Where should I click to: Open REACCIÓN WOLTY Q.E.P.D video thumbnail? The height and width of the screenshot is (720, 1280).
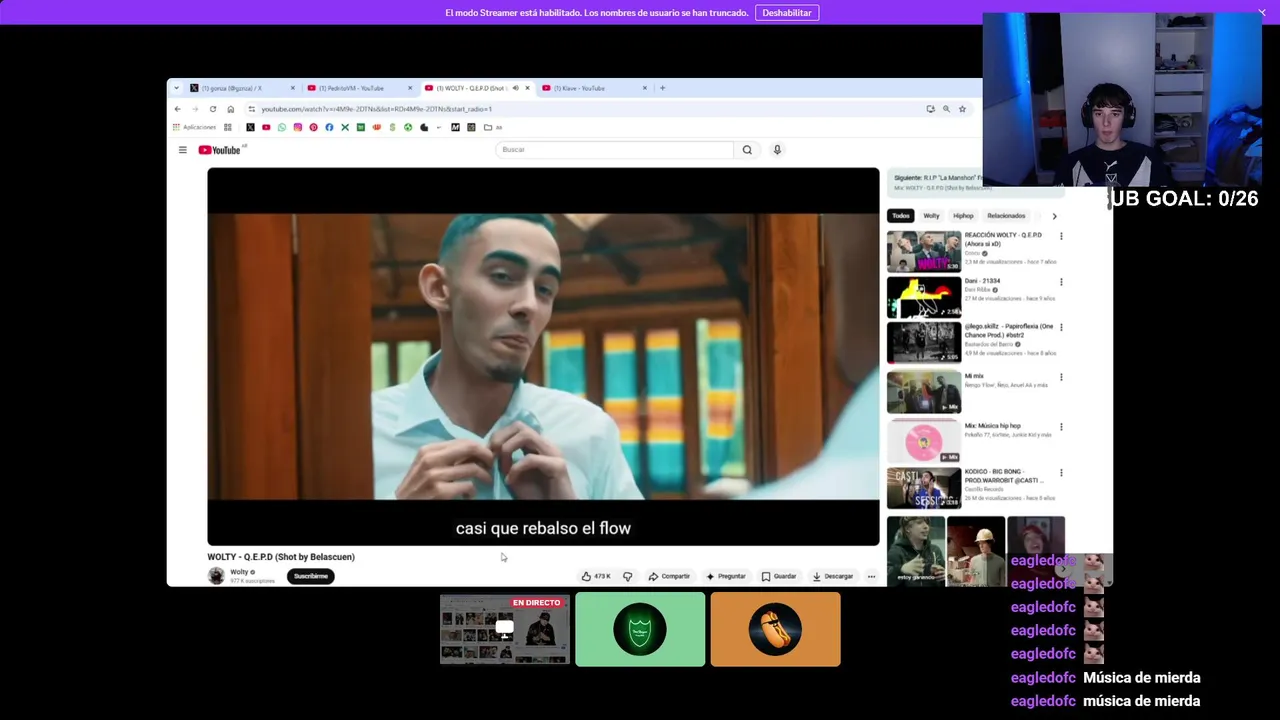point(924,251)
